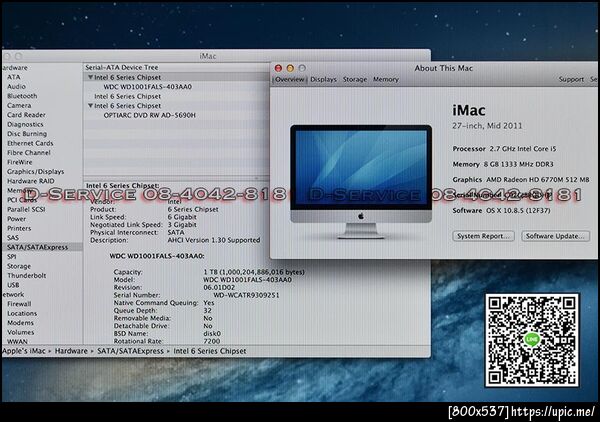Select Locations under Network

point(22,313)
